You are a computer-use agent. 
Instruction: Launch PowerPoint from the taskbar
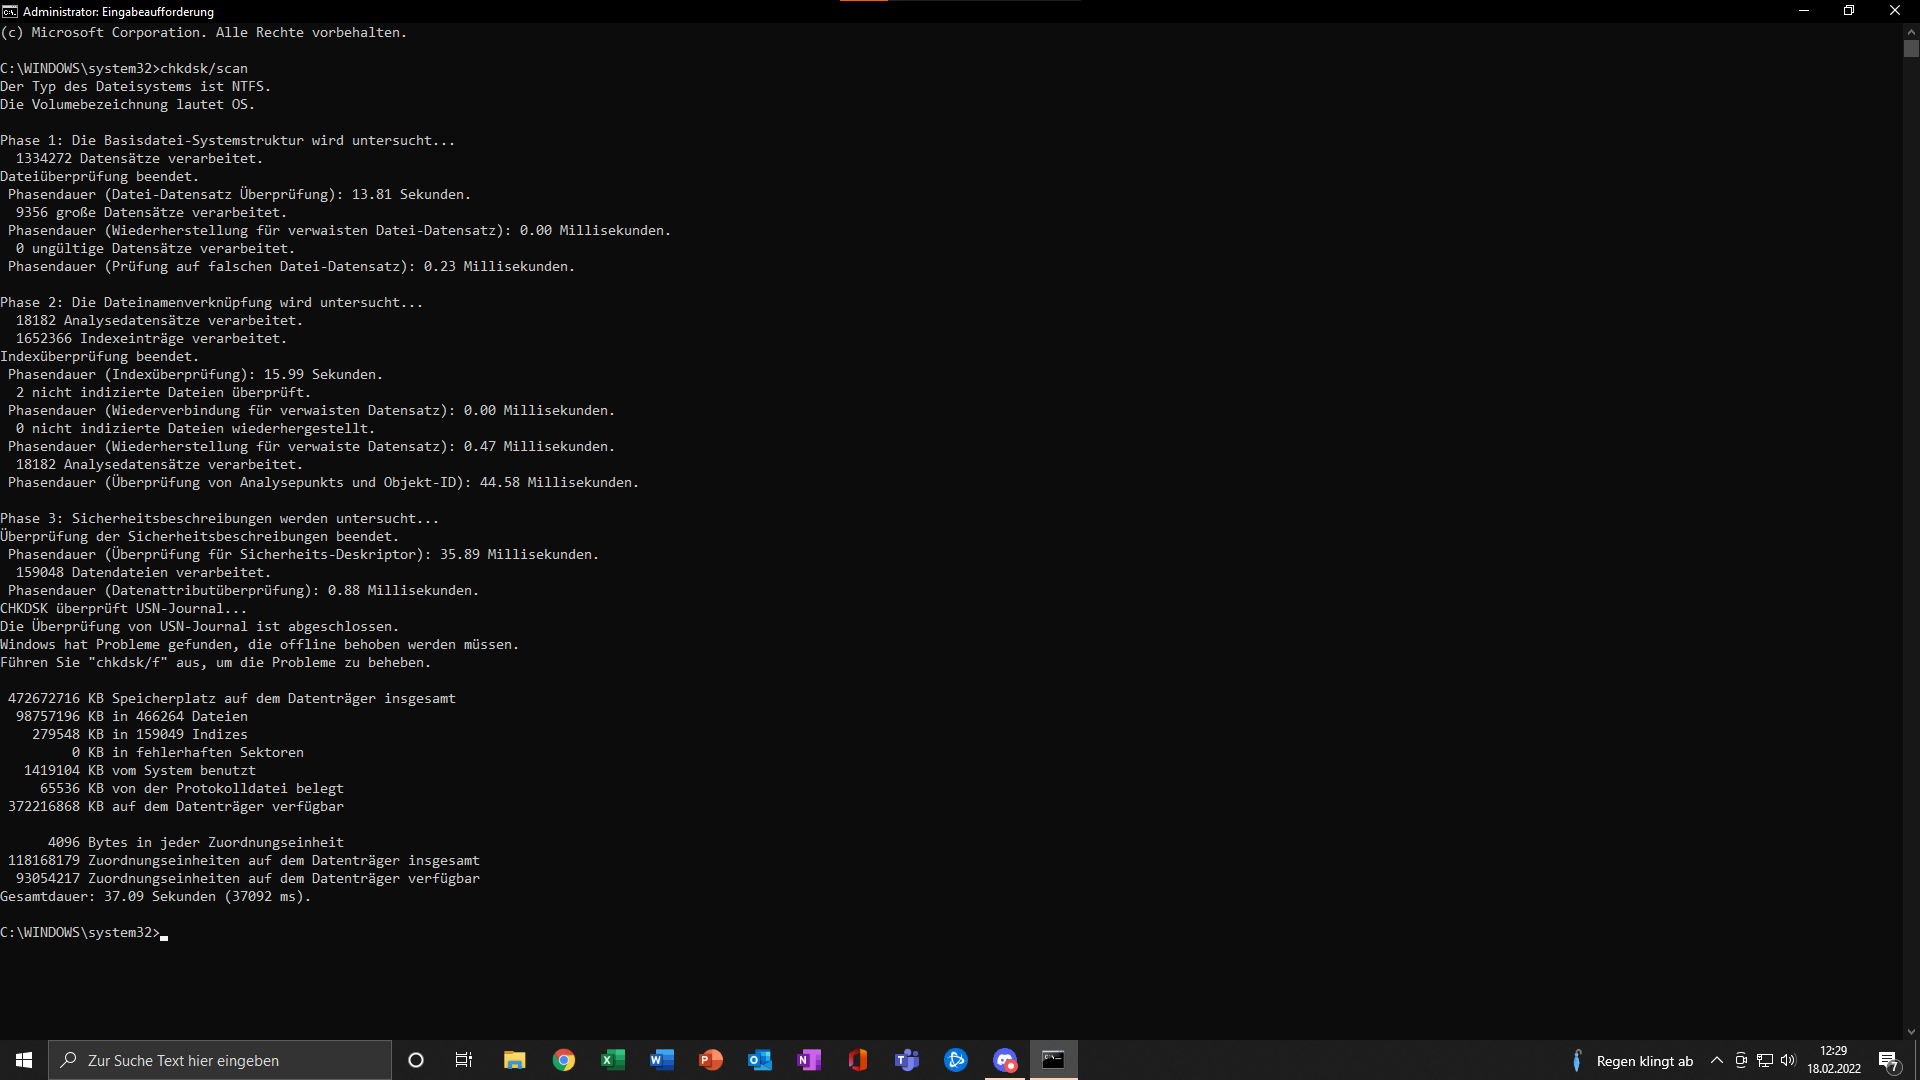pyautogui.click(x=711, y=1060)
